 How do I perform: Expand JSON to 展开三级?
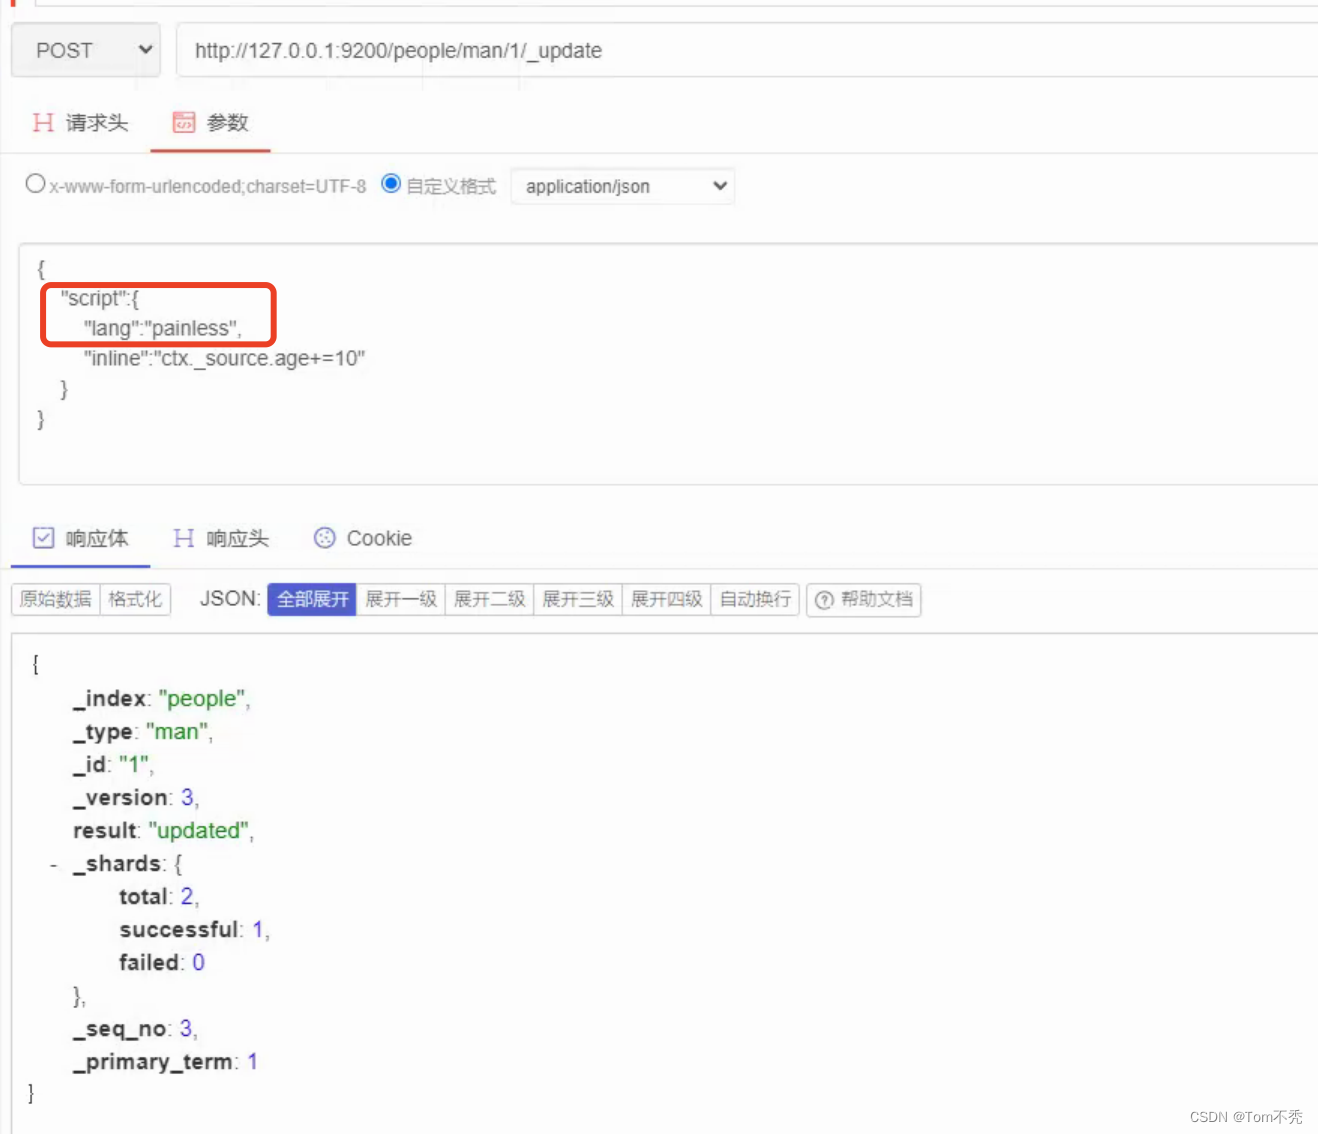(578, 599)
